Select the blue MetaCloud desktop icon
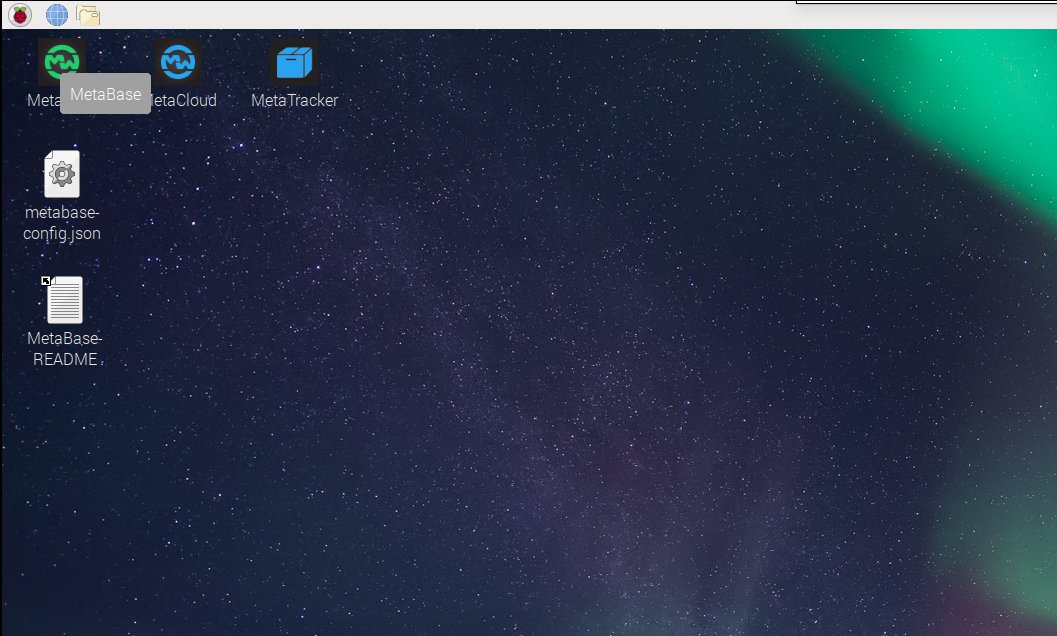This screenshot has height=636, width=1057. click(x=178, y=63)
